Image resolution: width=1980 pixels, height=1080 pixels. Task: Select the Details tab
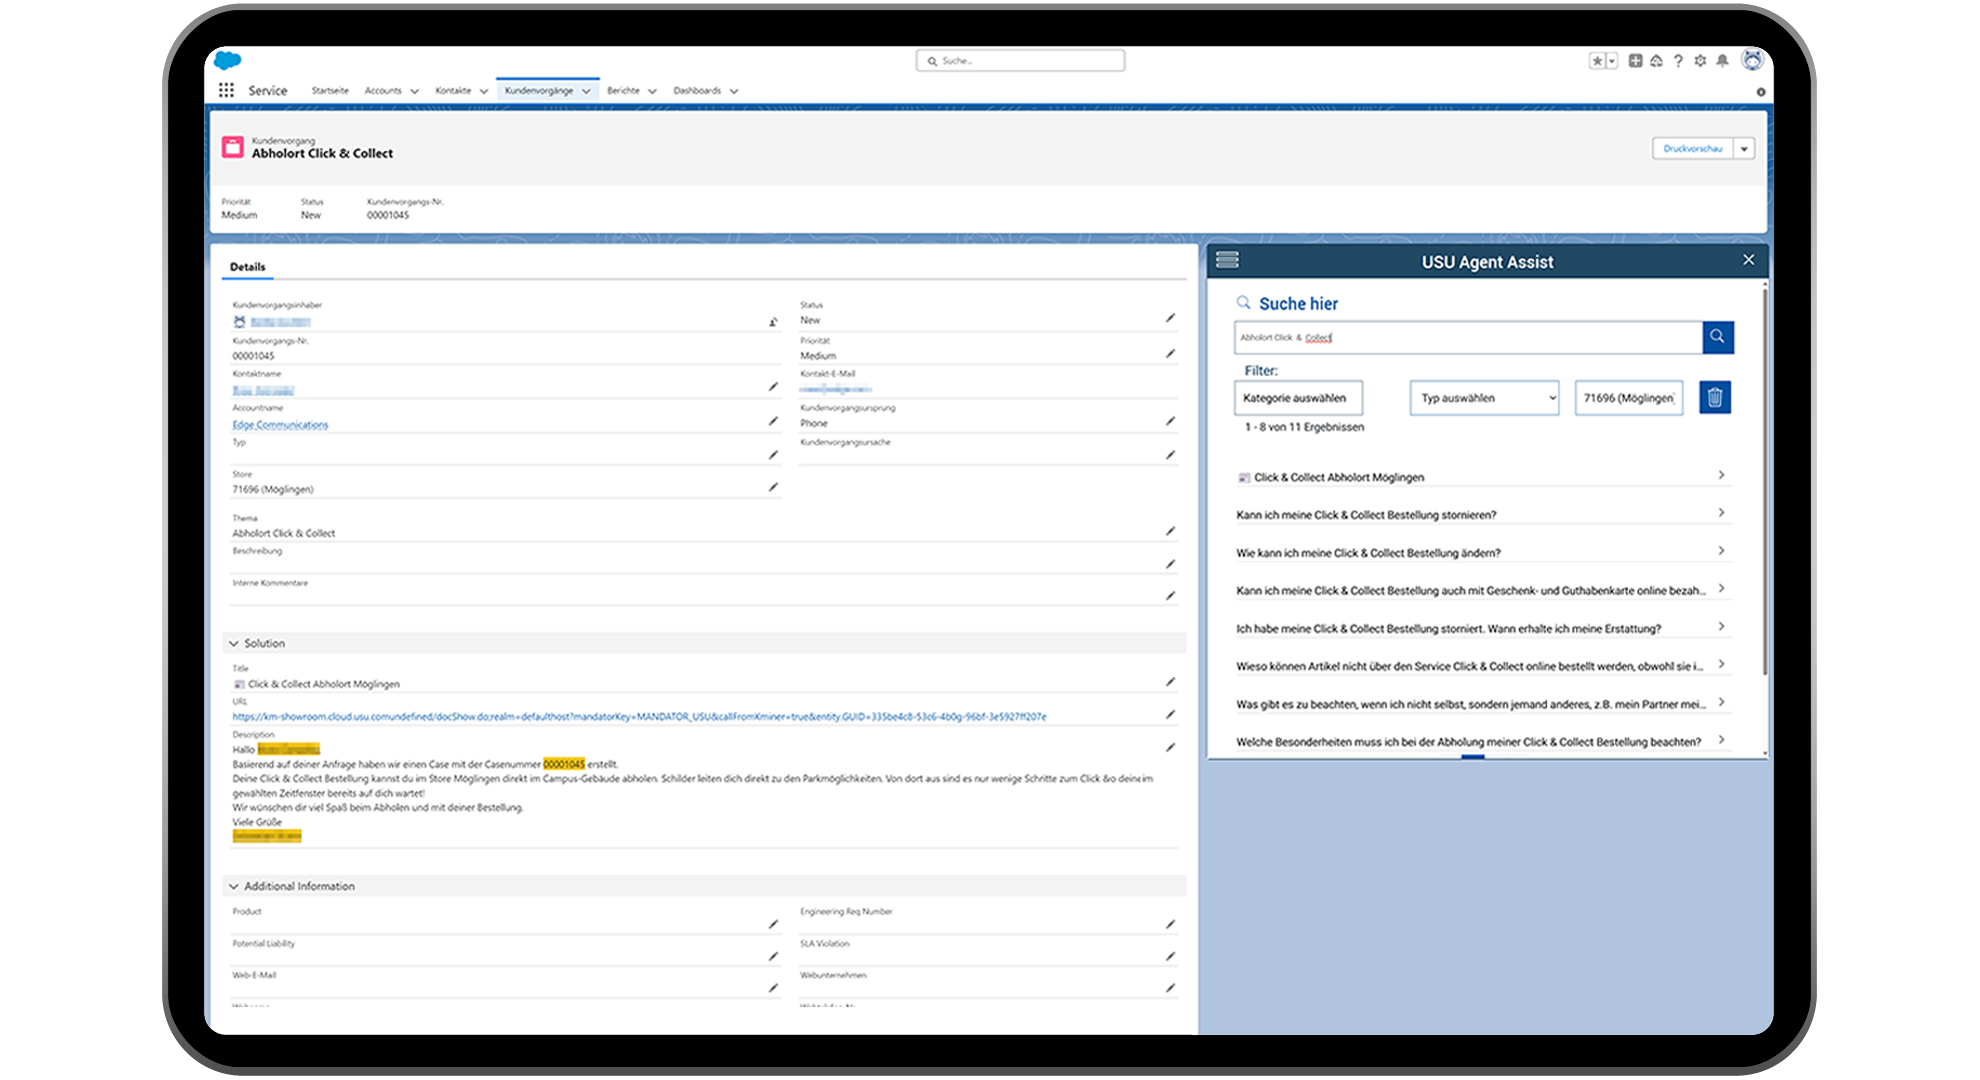pos(247,267)
